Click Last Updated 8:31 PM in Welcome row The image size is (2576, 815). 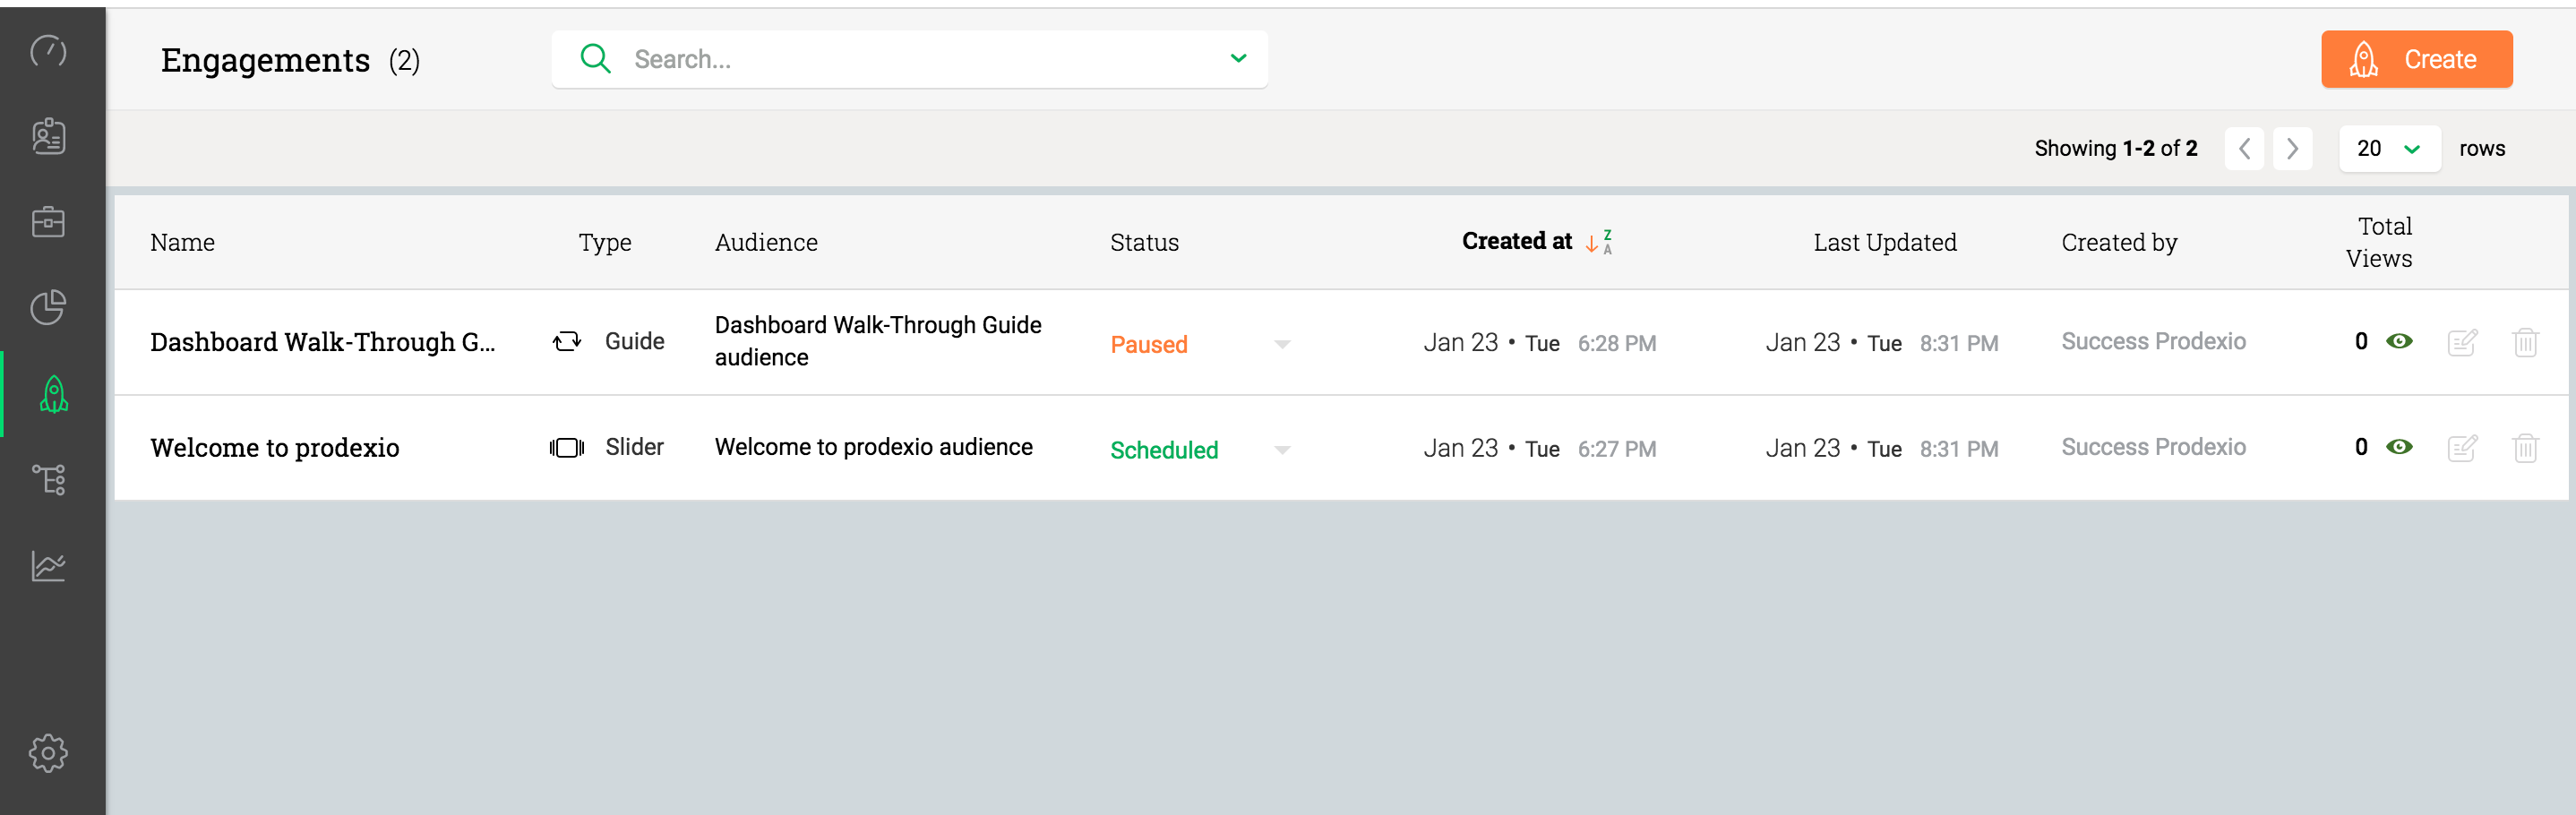point(1958,449)
